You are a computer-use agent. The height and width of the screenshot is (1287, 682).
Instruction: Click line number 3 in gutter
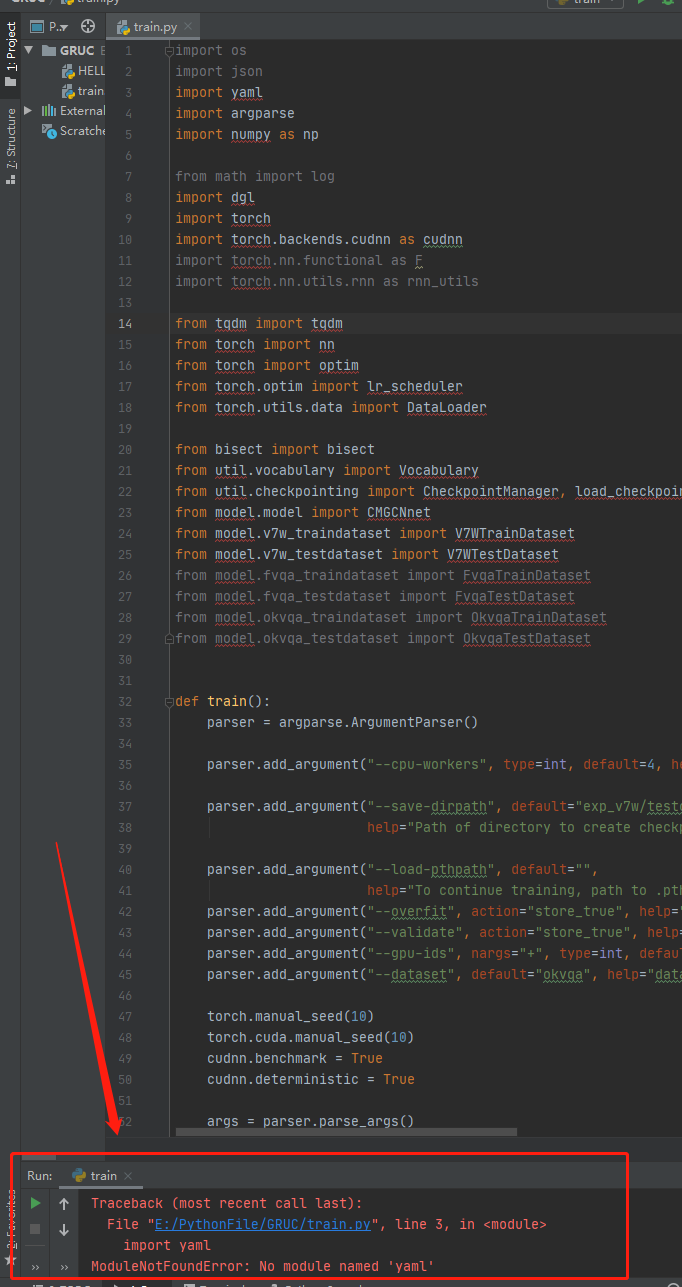pyautogui.click(x=128, y=92)
